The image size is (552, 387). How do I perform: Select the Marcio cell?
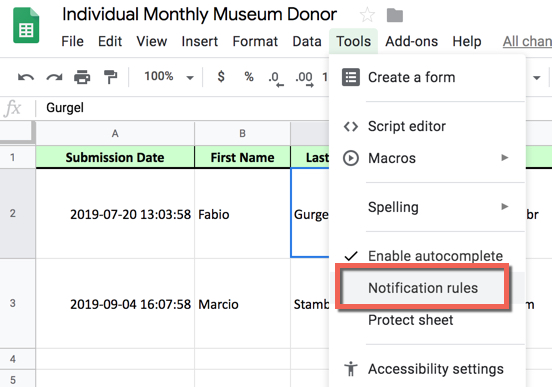coord(242,304)
